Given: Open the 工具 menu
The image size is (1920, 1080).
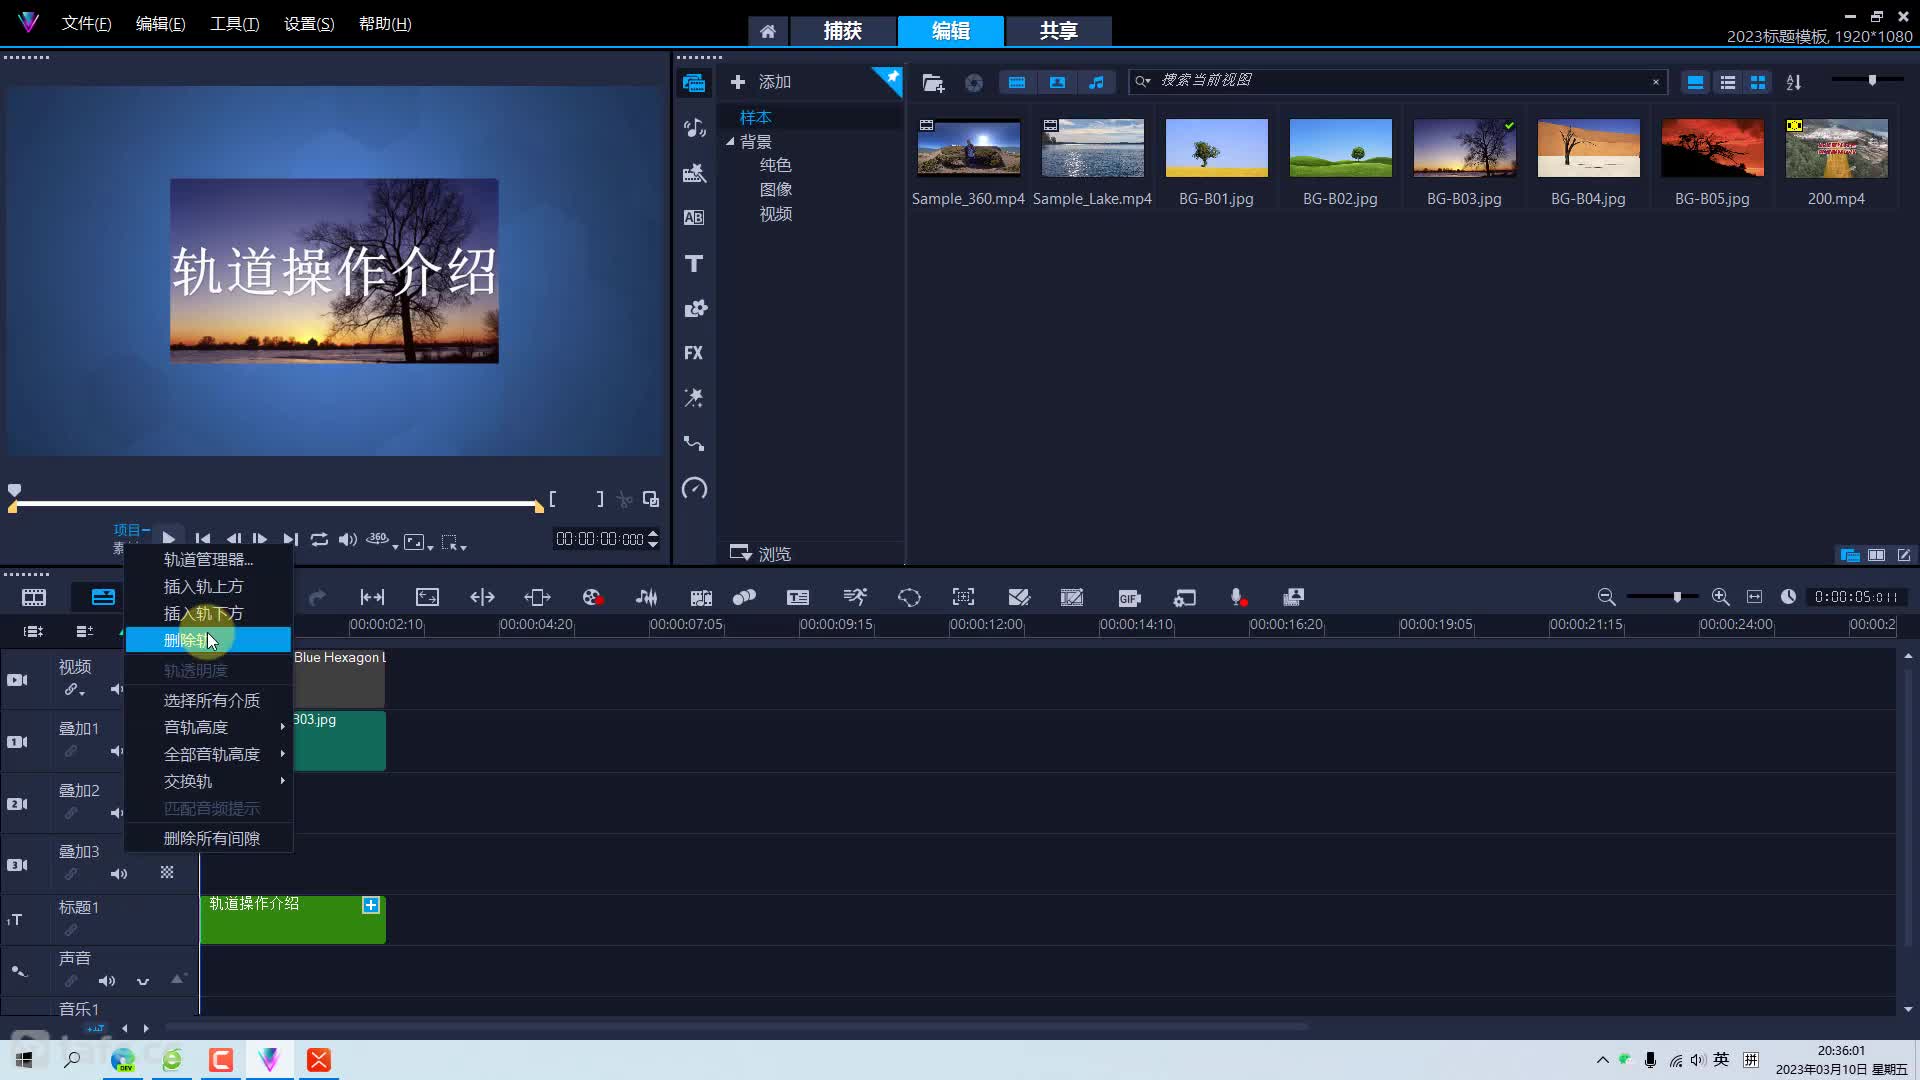Looking at the screenshot, I should point(234,24).
